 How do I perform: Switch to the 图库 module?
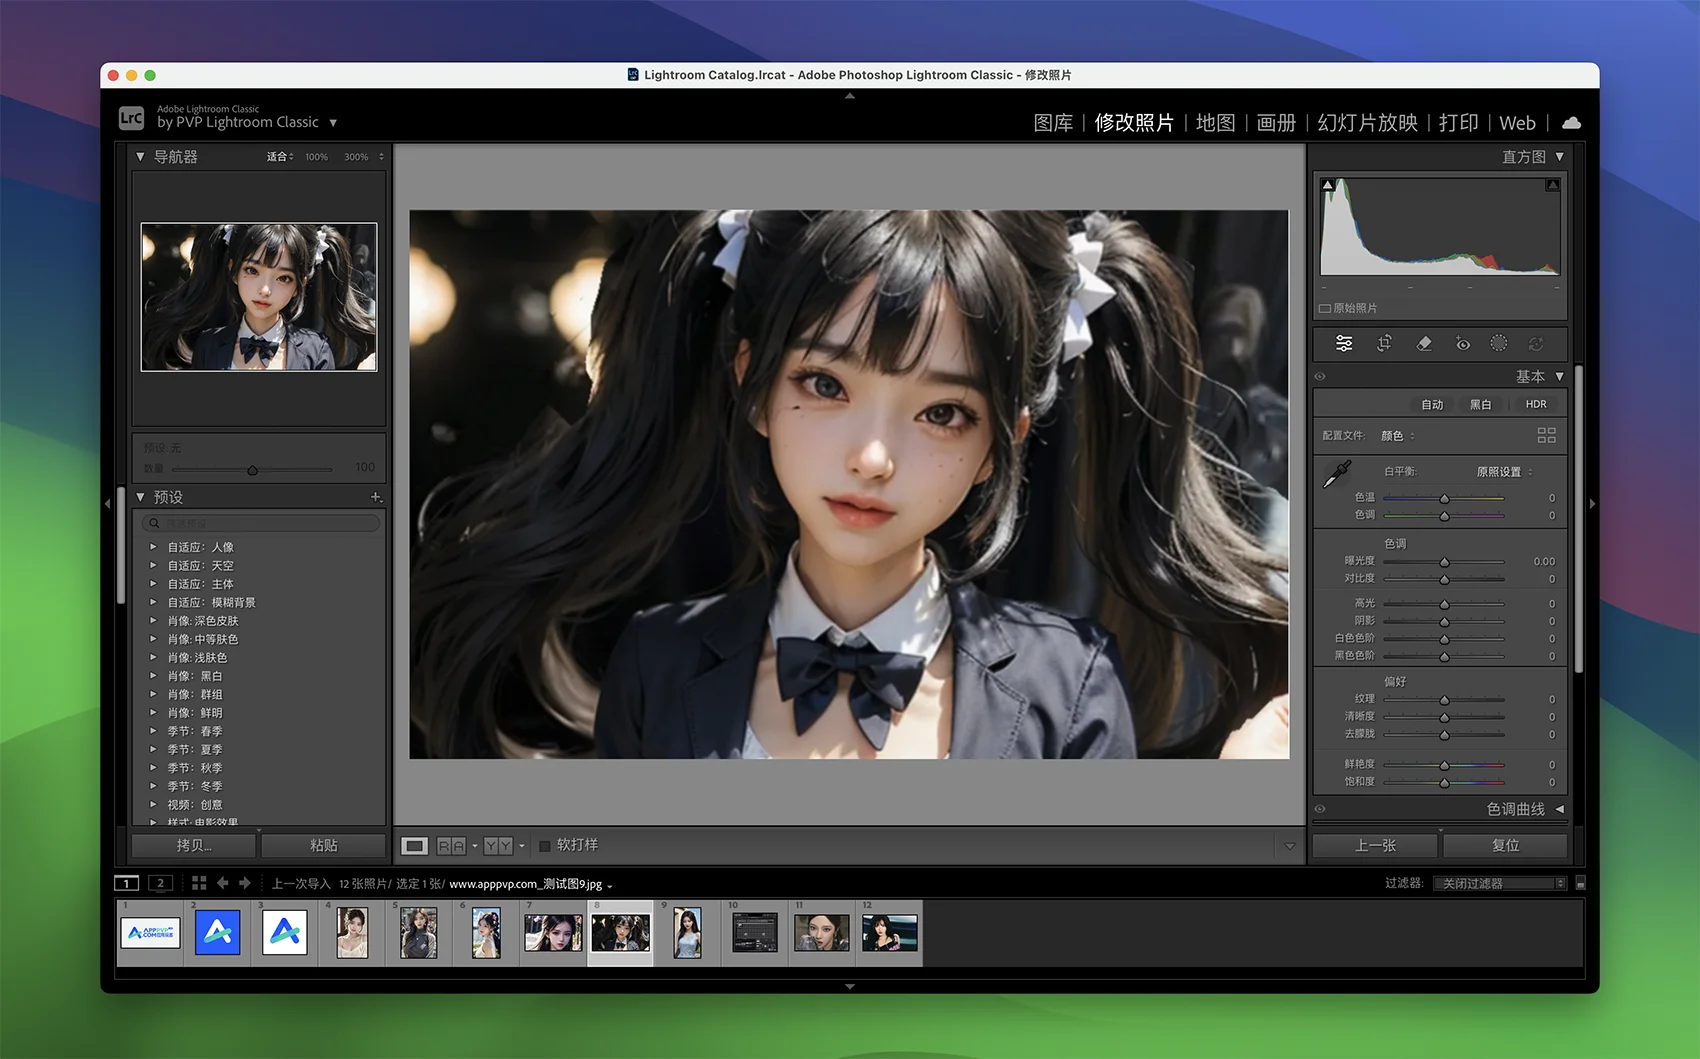click(x=1053, y=123)
